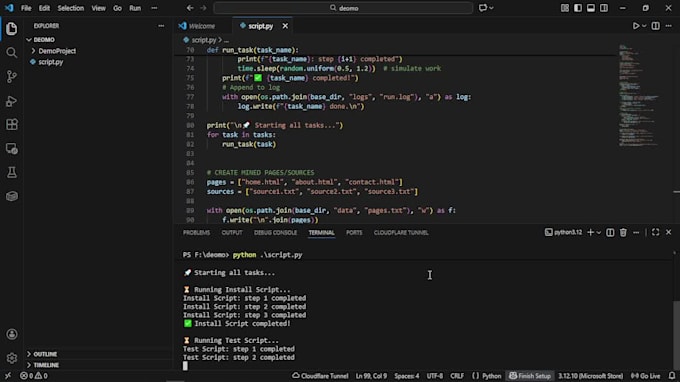Change encoding via UTF-8 status item
Viewport: 680px width, 382px height.
[x=435, y=376]
